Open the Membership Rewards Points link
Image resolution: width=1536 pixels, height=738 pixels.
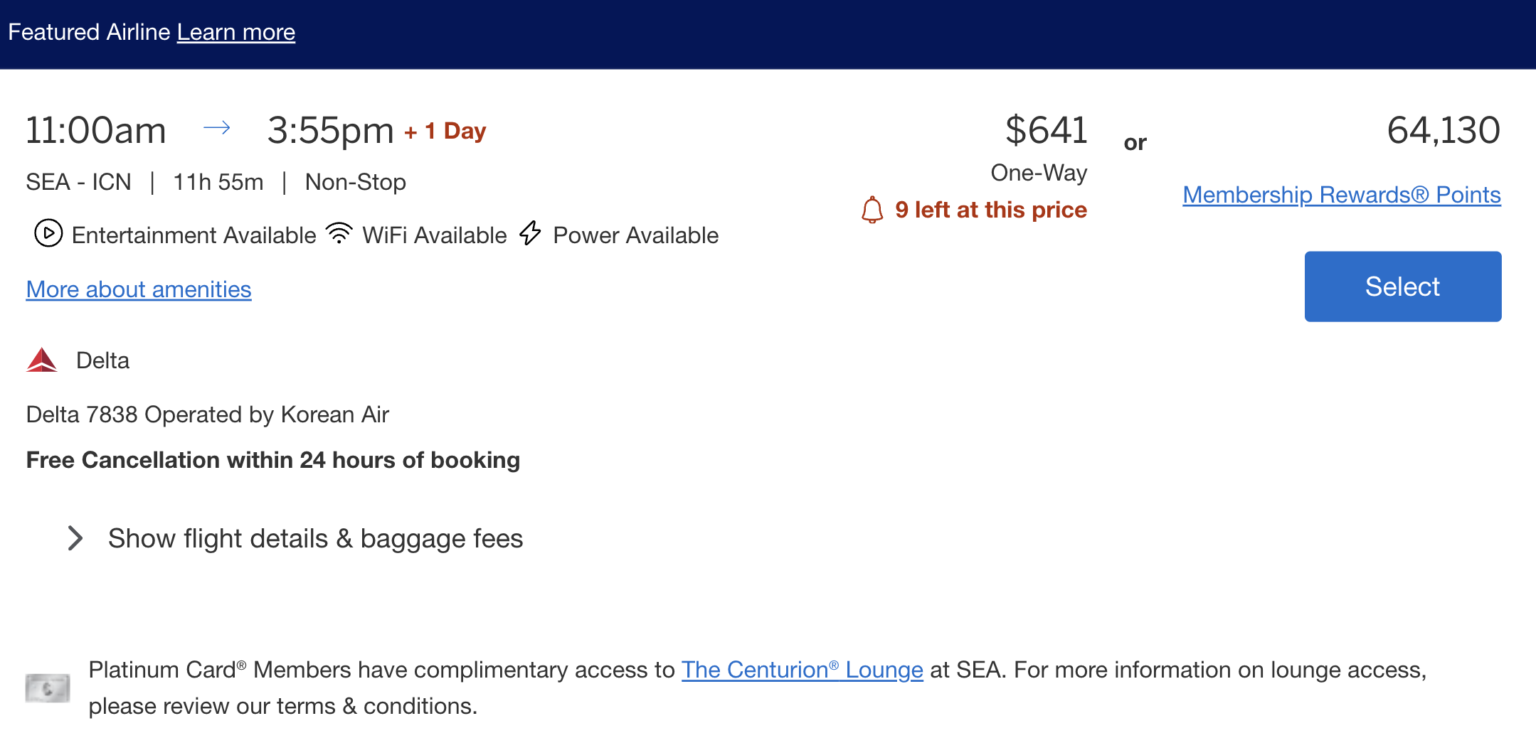click(1341, 194)
